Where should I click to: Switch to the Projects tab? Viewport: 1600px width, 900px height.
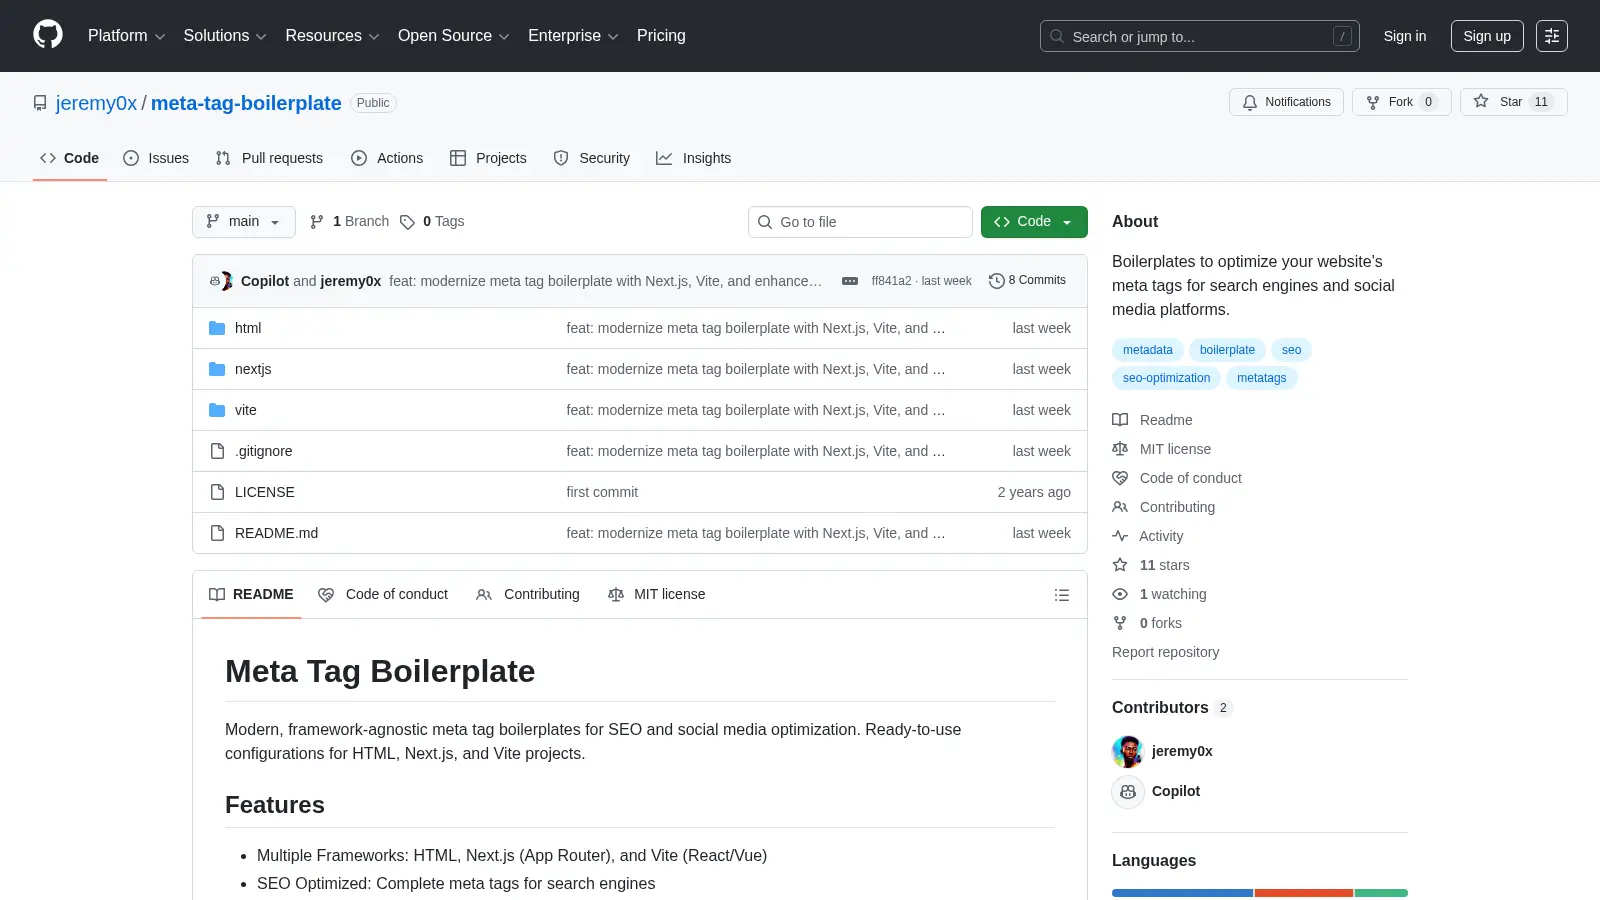[x=488, y=158]
